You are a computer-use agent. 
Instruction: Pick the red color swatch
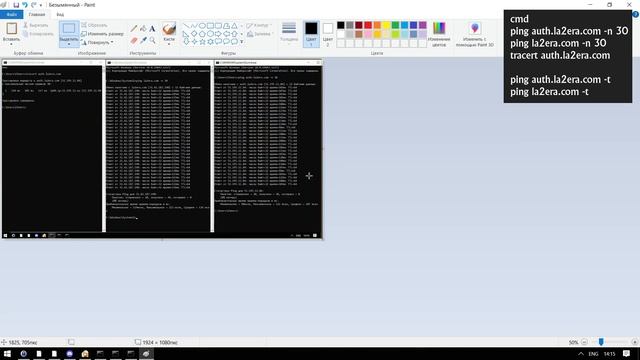pos(368,25)
